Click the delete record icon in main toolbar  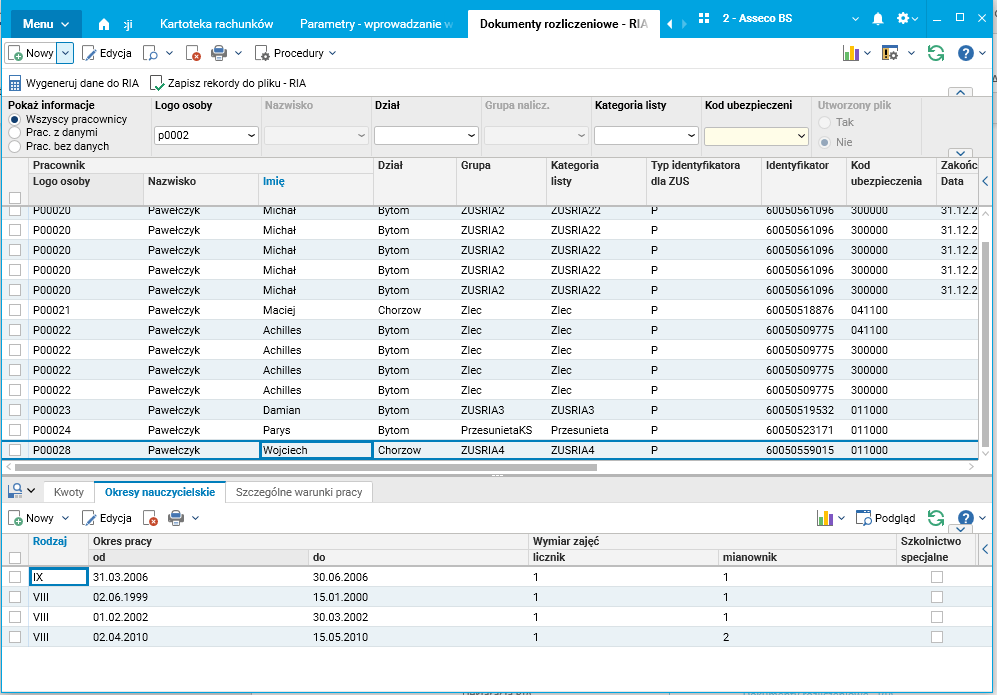coord(192,53)
